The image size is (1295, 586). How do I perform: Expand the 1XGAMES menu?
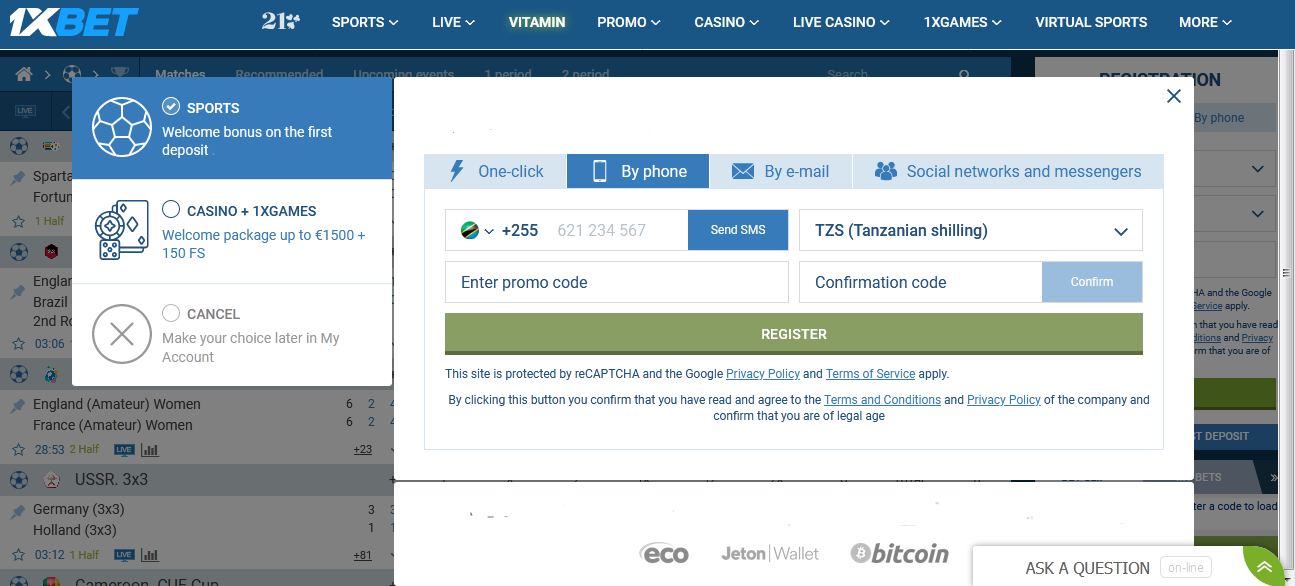click(963, 22)
